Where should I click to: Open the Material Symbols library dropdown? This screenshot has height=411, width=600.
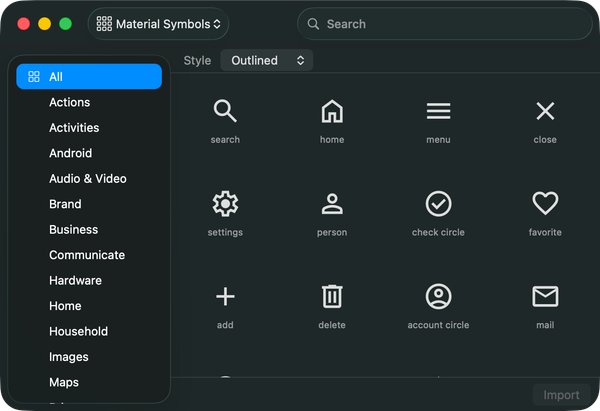pos(158,24)
